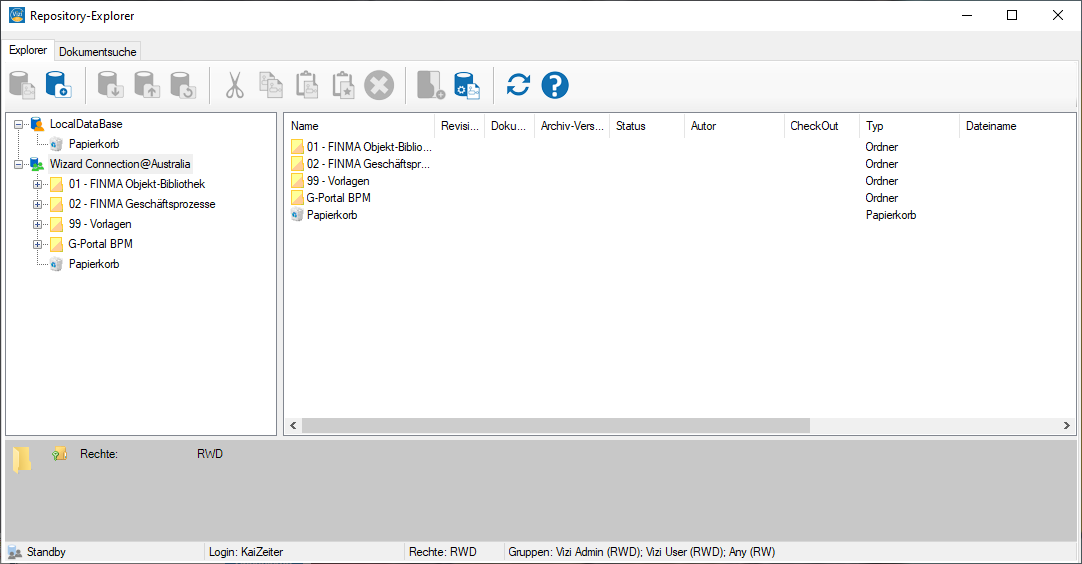Click the database undo/revert arrow icon
This screenshot has height=564, width=1082.
coord(184,86)
